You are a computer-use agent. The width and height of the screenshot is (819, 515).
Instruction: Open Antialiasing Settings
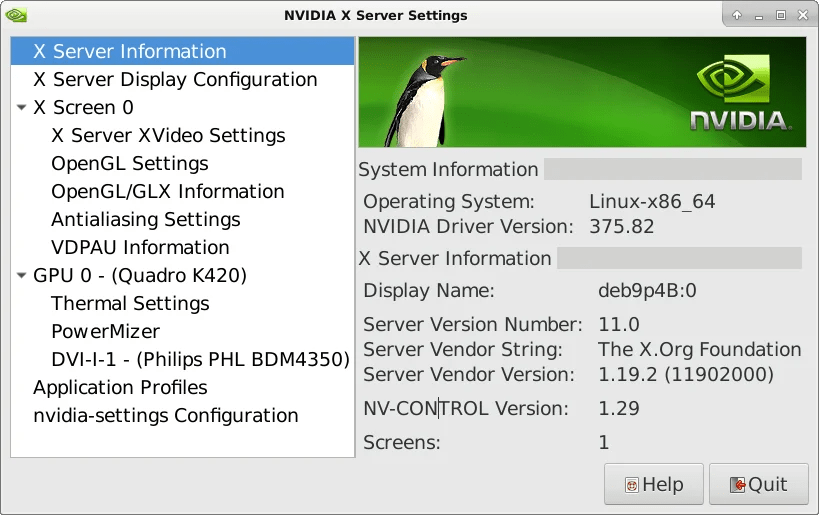(146, 220)
